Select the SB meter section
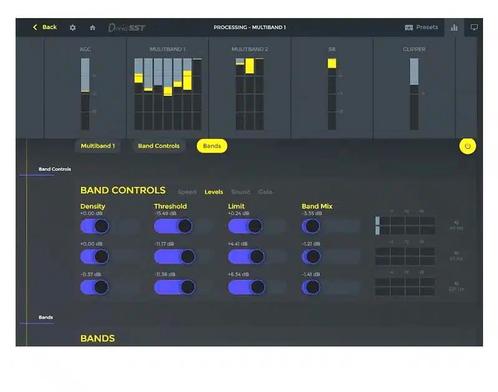498x392 pixels. (x=332, y=88)
